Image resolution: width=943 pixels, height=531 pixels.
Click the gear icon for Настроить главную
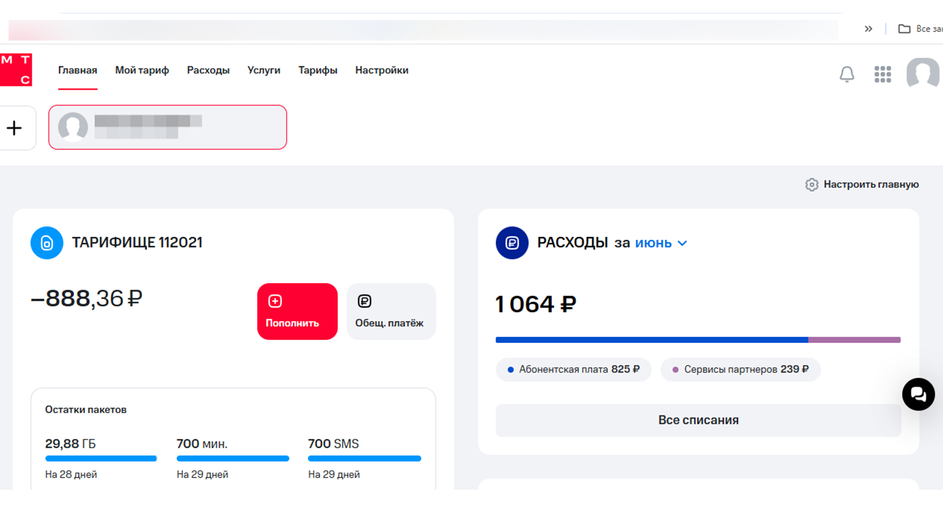coord(811,185)
